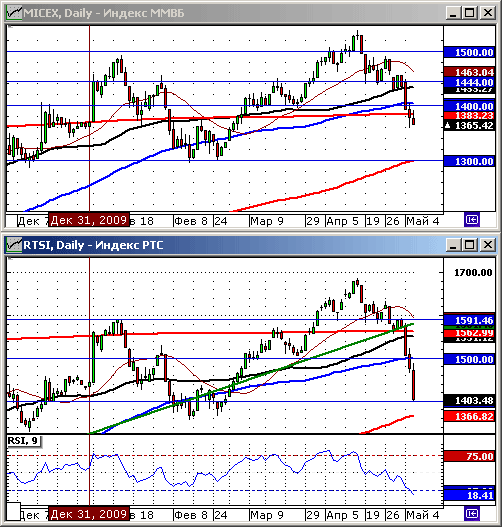
Task: Click the Мар 9 date label in RTSI time axis
Action: (x=267, y=515)
